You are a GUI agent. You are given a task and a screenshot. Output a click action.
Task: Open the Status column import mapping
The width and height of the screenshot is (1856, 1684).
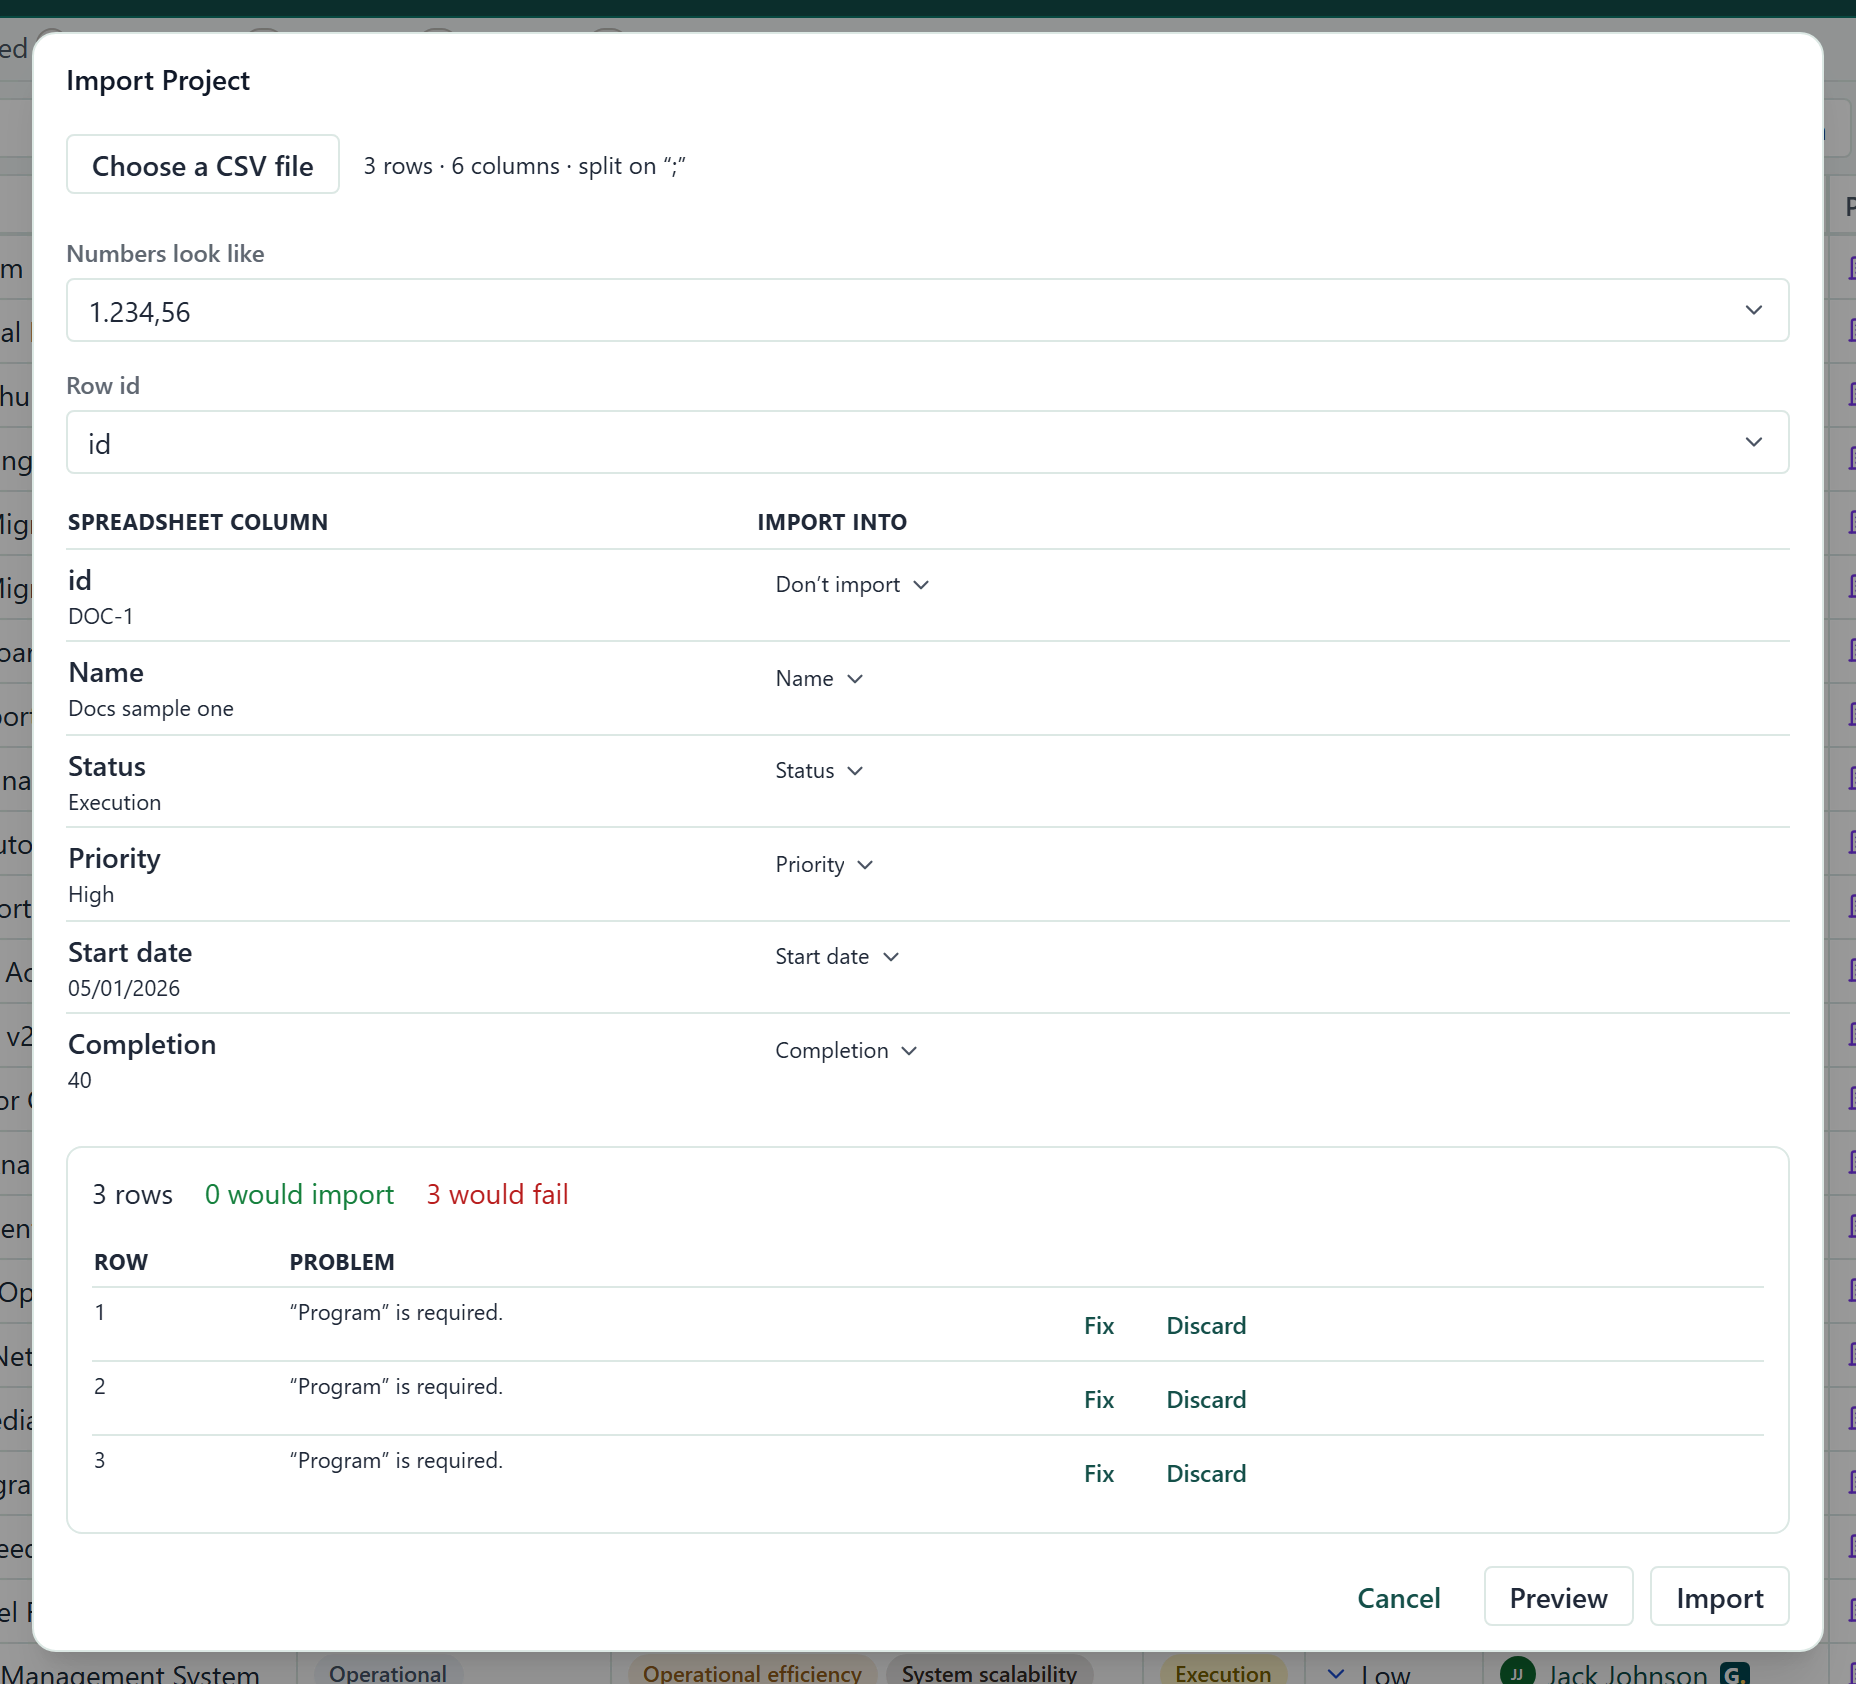click(x=819, y=771)
